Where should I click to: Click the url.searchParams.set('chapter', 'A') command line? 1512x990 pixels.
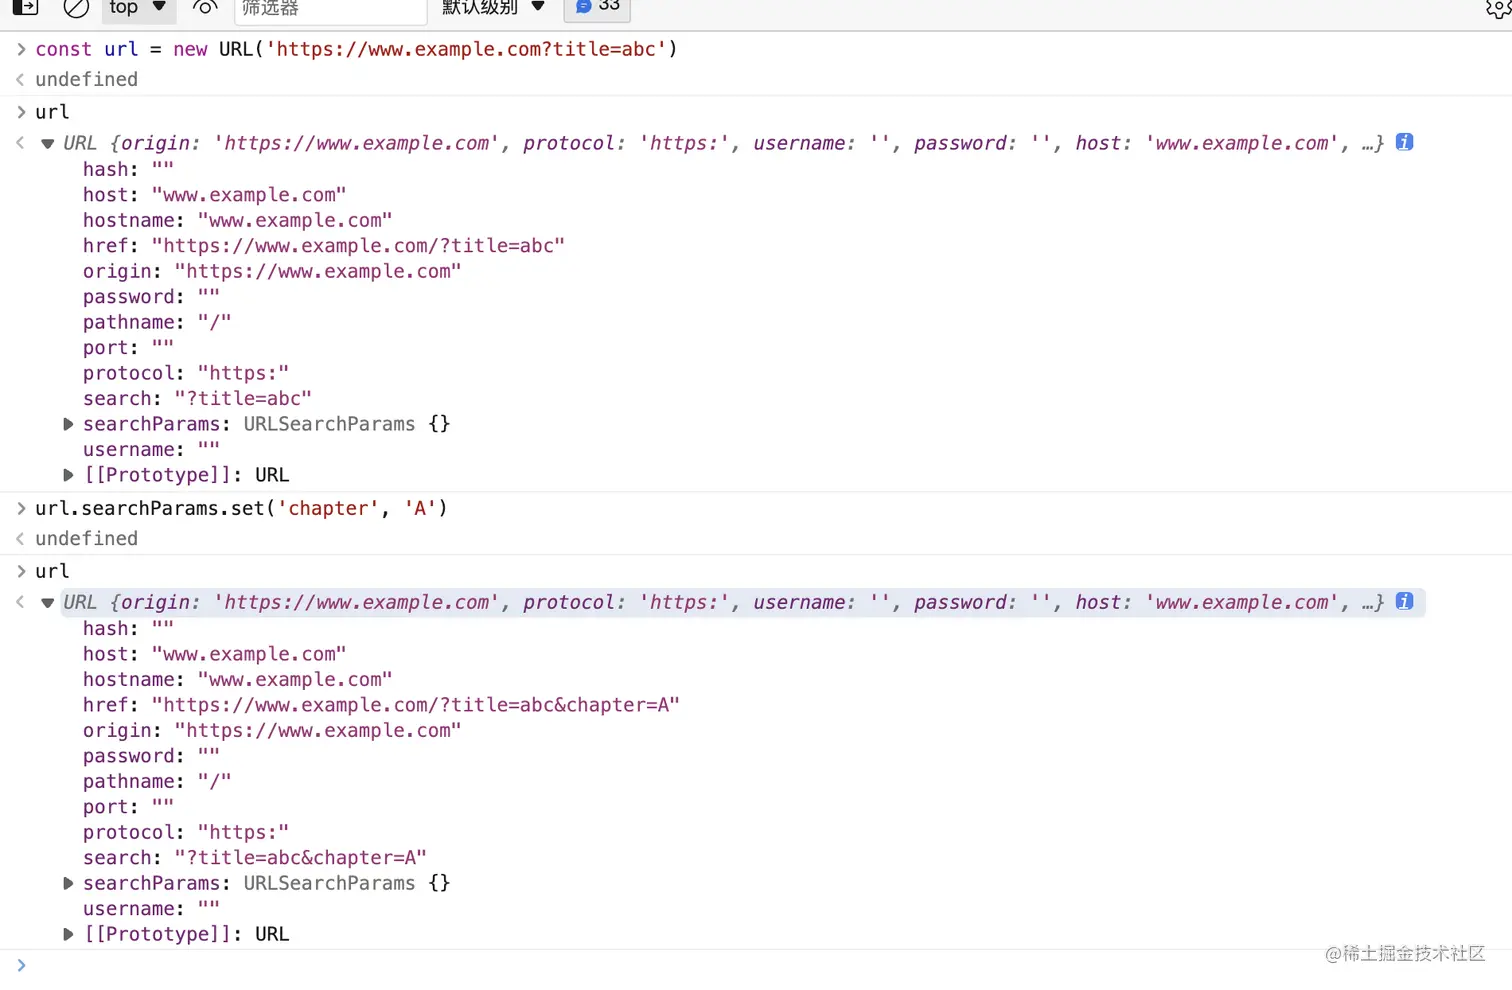pyautogui.click(x=241, y=508)
